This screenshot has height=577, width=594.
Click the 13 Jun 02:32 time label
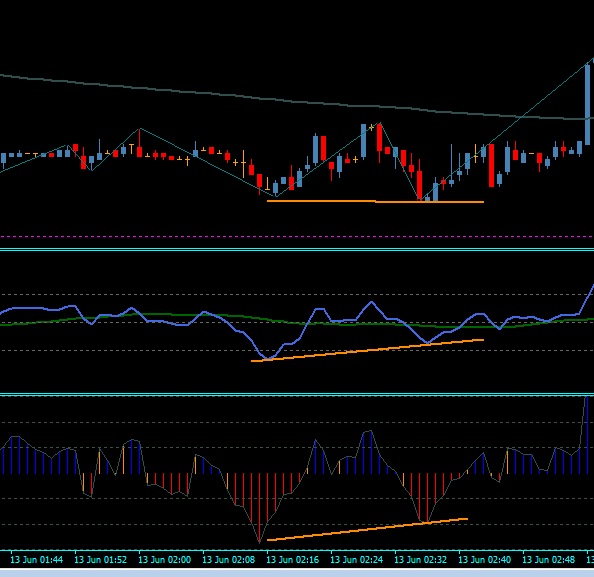(420, 560)
